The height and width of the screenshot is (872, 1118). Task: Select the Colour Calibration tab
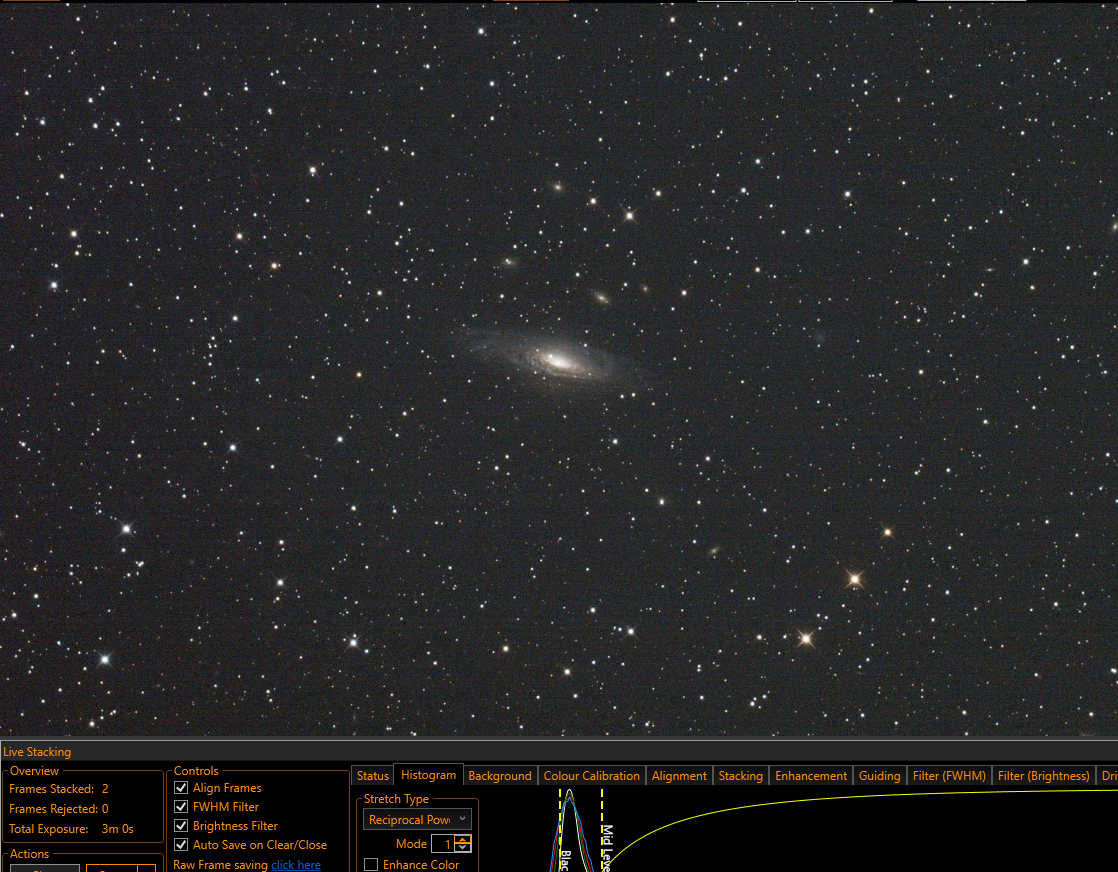click(x=592, y=776)
